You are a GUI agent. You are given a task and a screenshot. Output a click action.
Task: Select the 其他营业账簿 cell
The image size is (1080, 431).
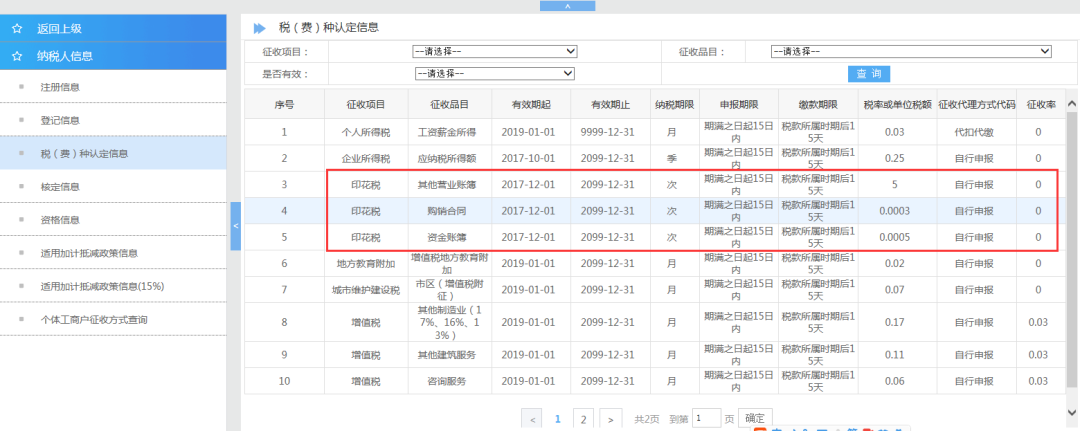tap(449, 185)
